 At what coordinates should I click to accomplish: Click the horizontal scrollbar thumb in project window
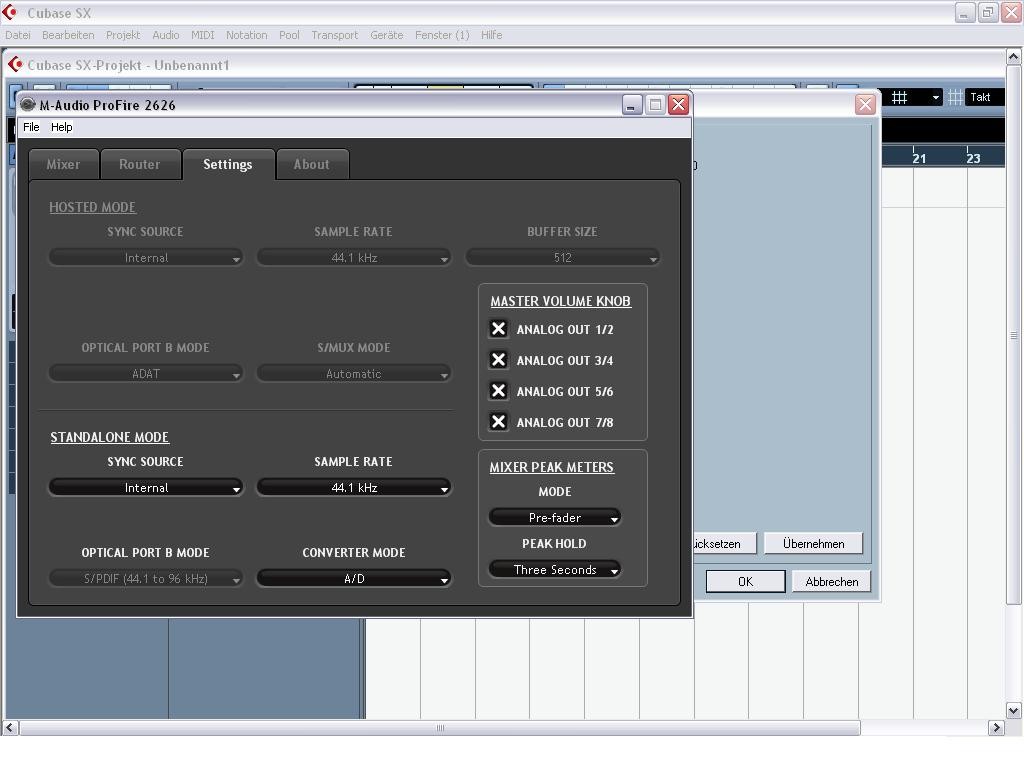click(x=440, y=728)
